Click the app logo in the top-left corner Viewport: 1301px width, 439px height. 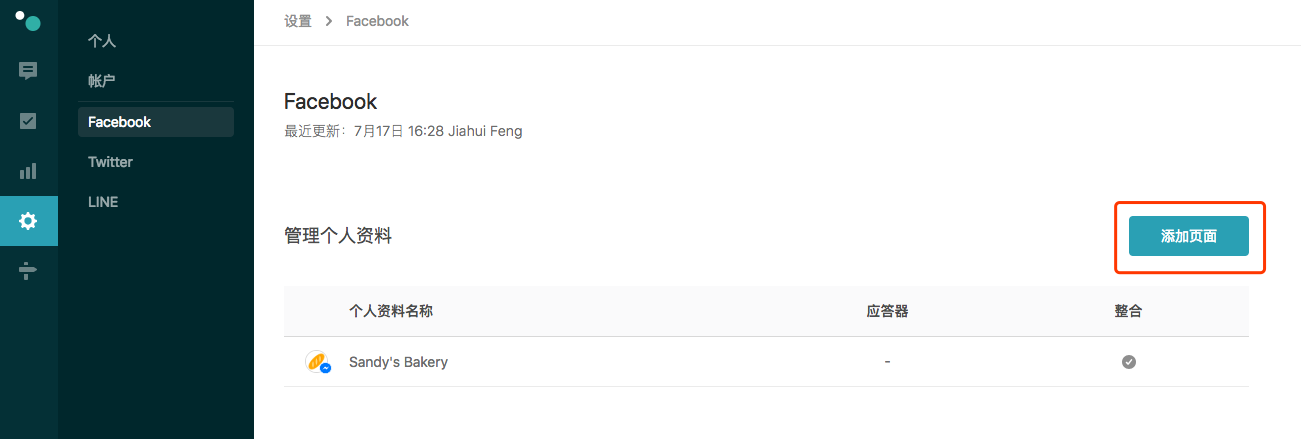[x=28, y=20]
